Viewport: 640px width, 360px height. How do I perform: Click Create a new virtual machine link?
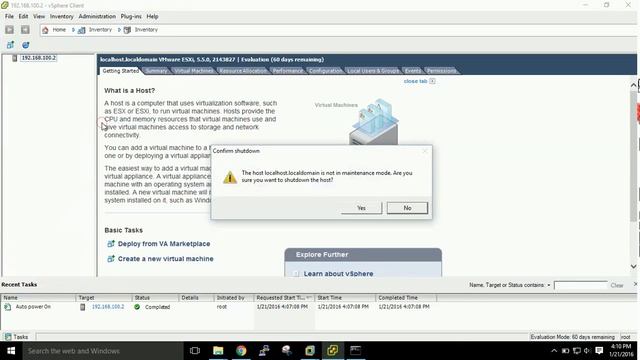(x=166, y=259)
